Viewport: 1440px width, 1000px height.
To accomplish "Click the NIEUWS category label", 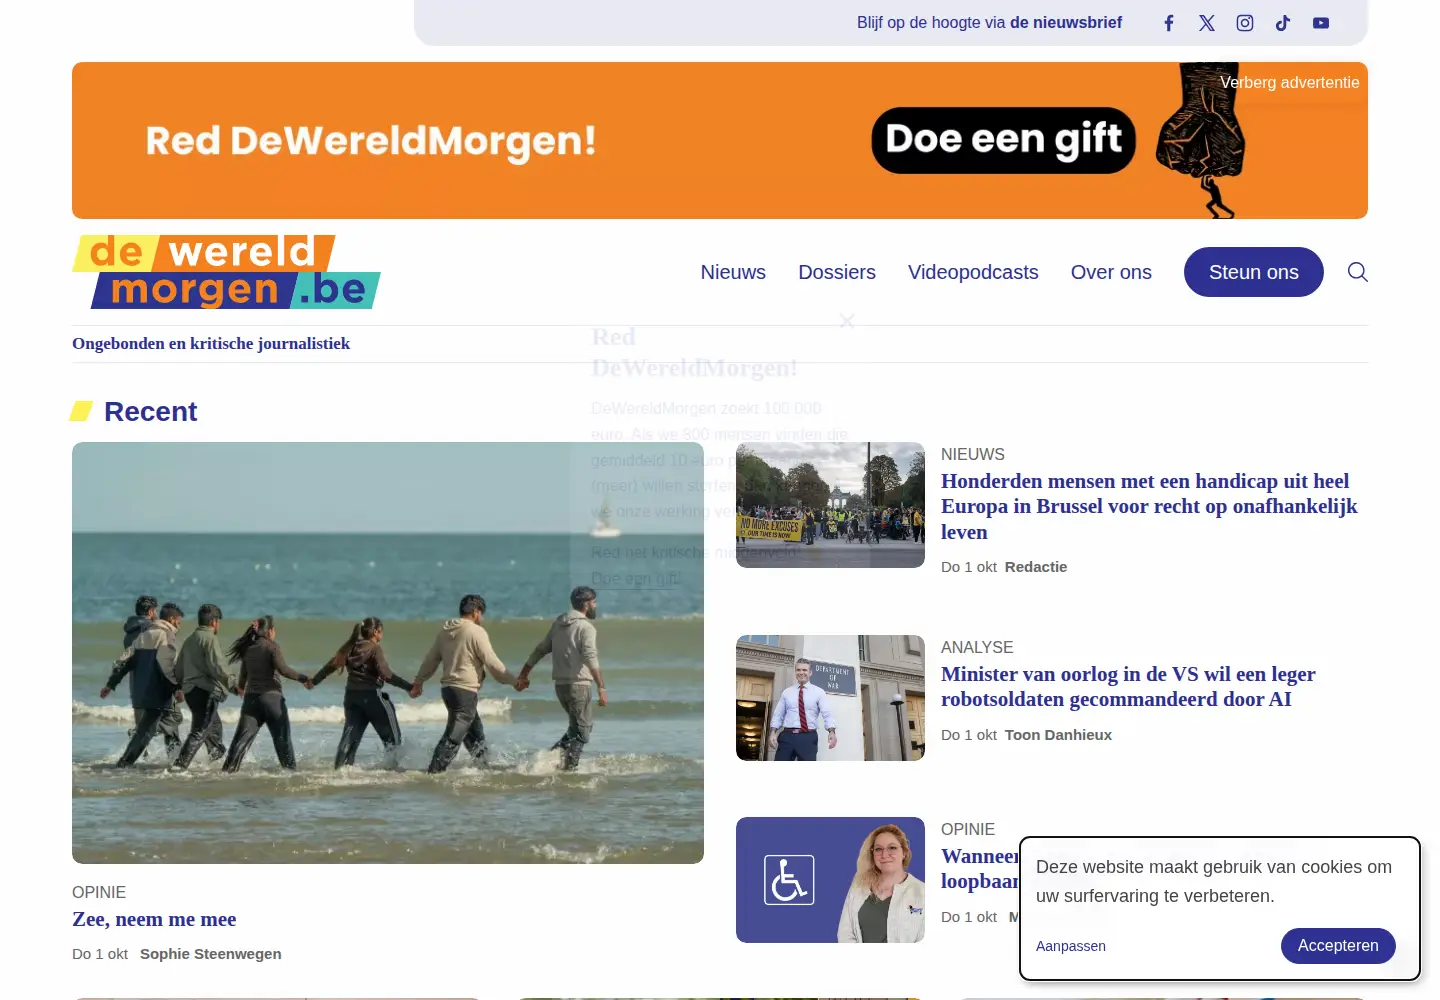I will (x=973, y=454).
